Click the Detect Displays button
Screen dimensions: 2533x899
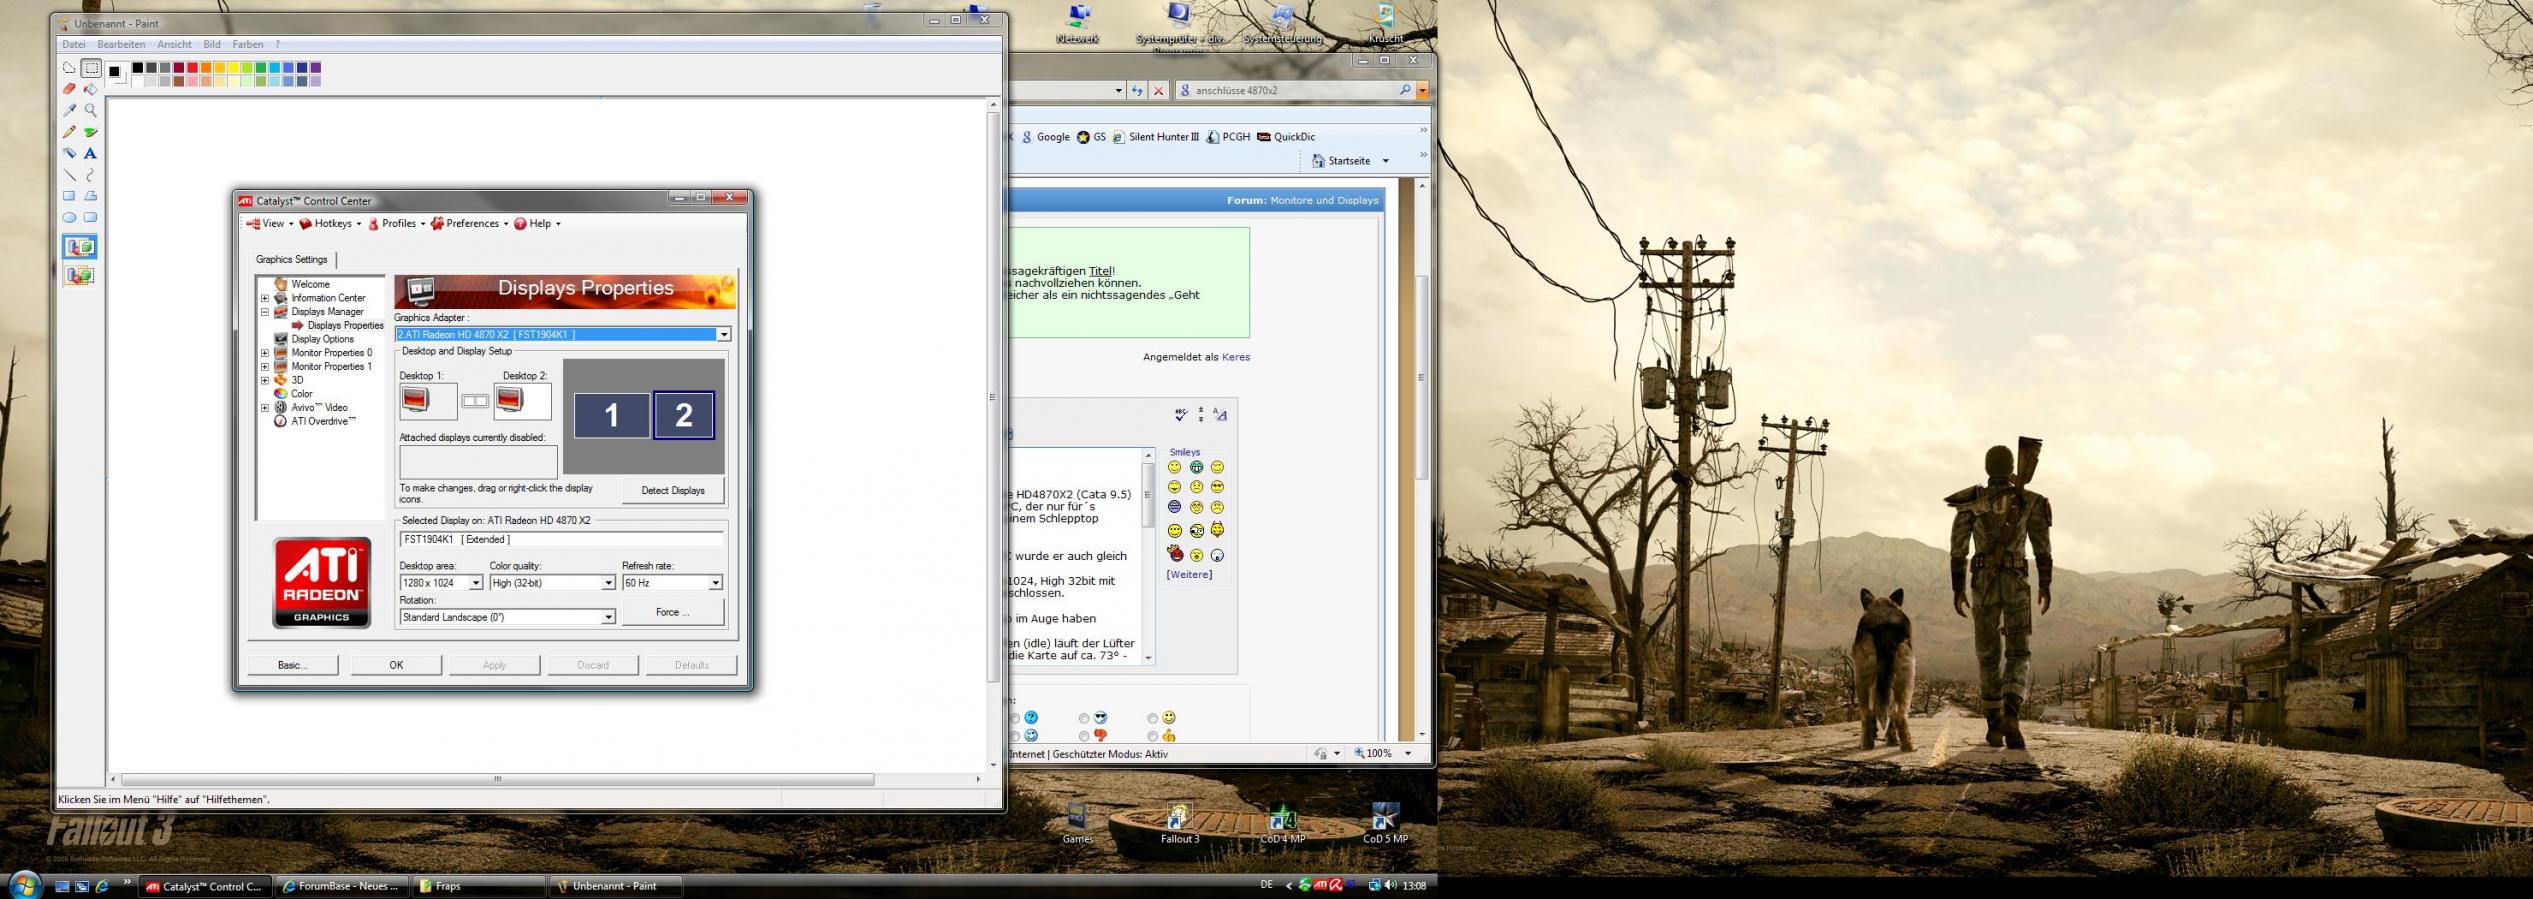(x=673, y=491)
